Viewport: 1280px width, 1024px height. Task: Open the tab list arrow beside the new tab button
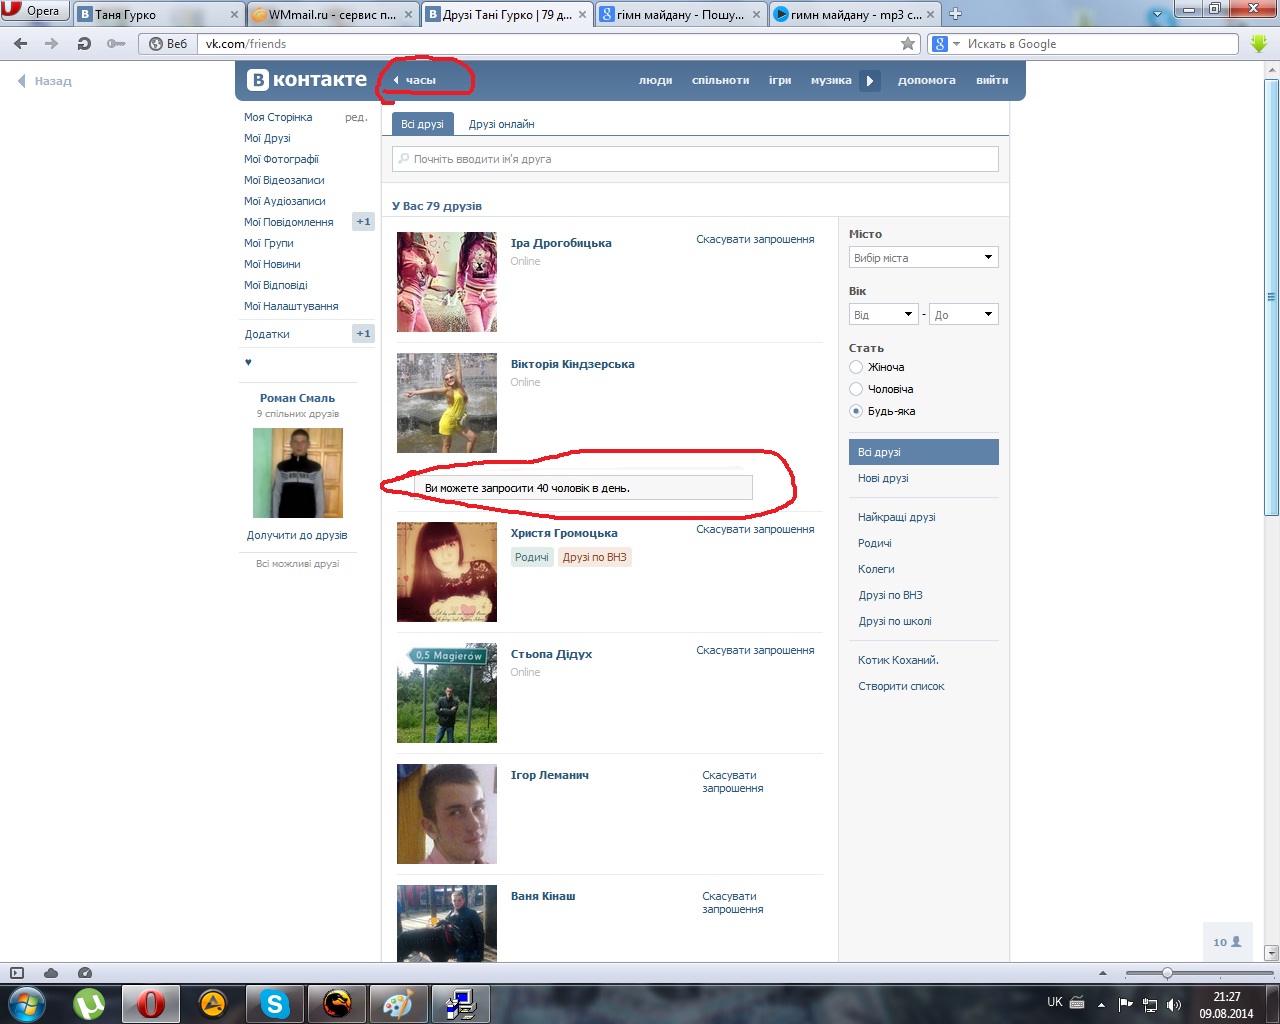(1158, 14)
